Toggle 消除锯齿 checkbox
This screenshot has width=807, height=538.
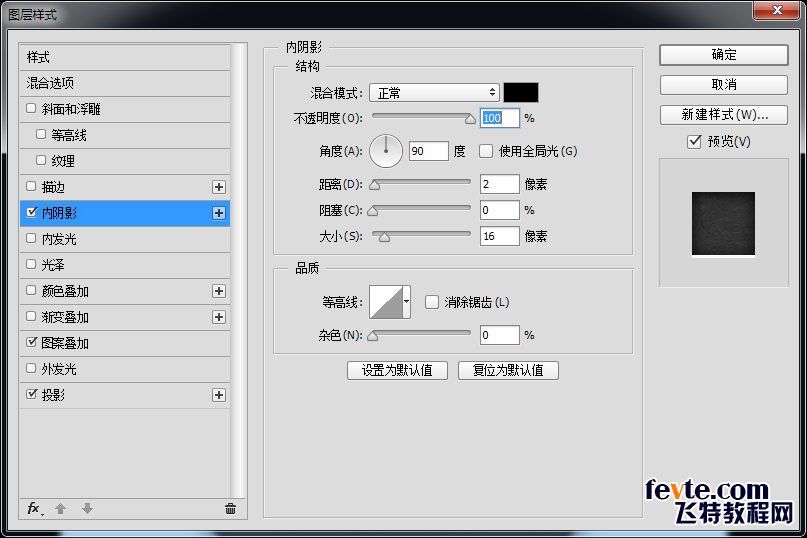pos(432,302)
